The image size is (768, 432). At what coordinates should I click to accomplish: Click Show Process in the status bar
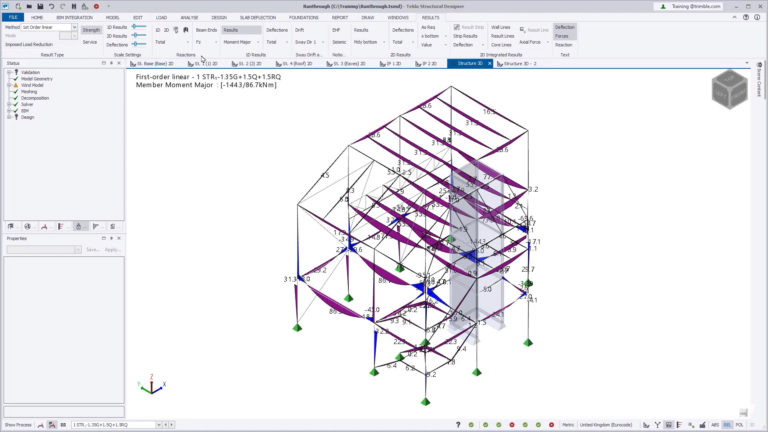point(18,425)
